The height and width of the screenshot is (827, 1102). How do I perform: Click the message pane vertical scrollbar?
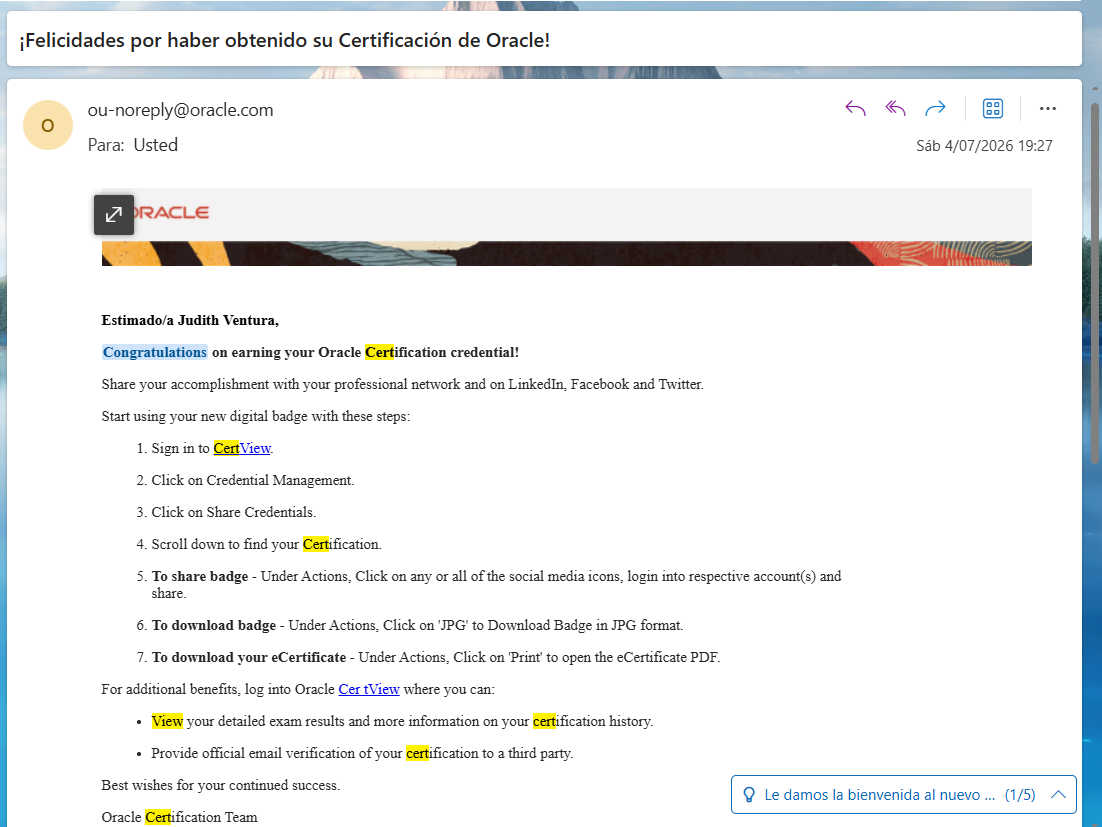(1094, 282)
